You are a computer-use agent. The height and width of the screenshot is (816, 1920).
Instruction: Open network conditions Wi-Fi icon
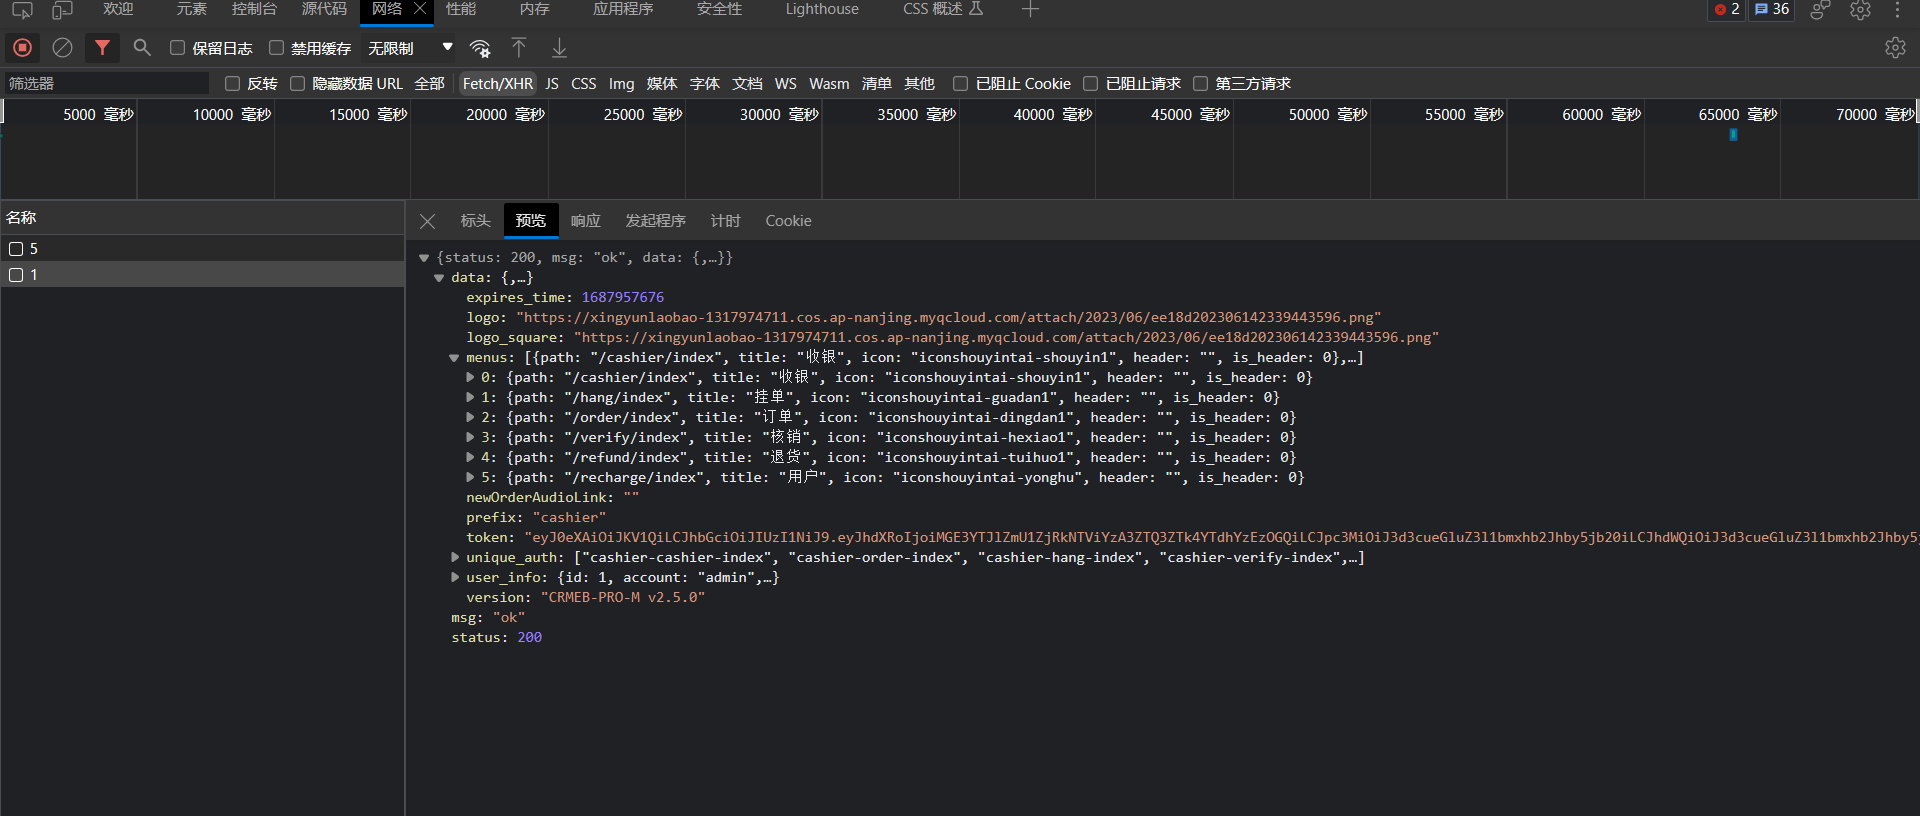coord(480,48)
